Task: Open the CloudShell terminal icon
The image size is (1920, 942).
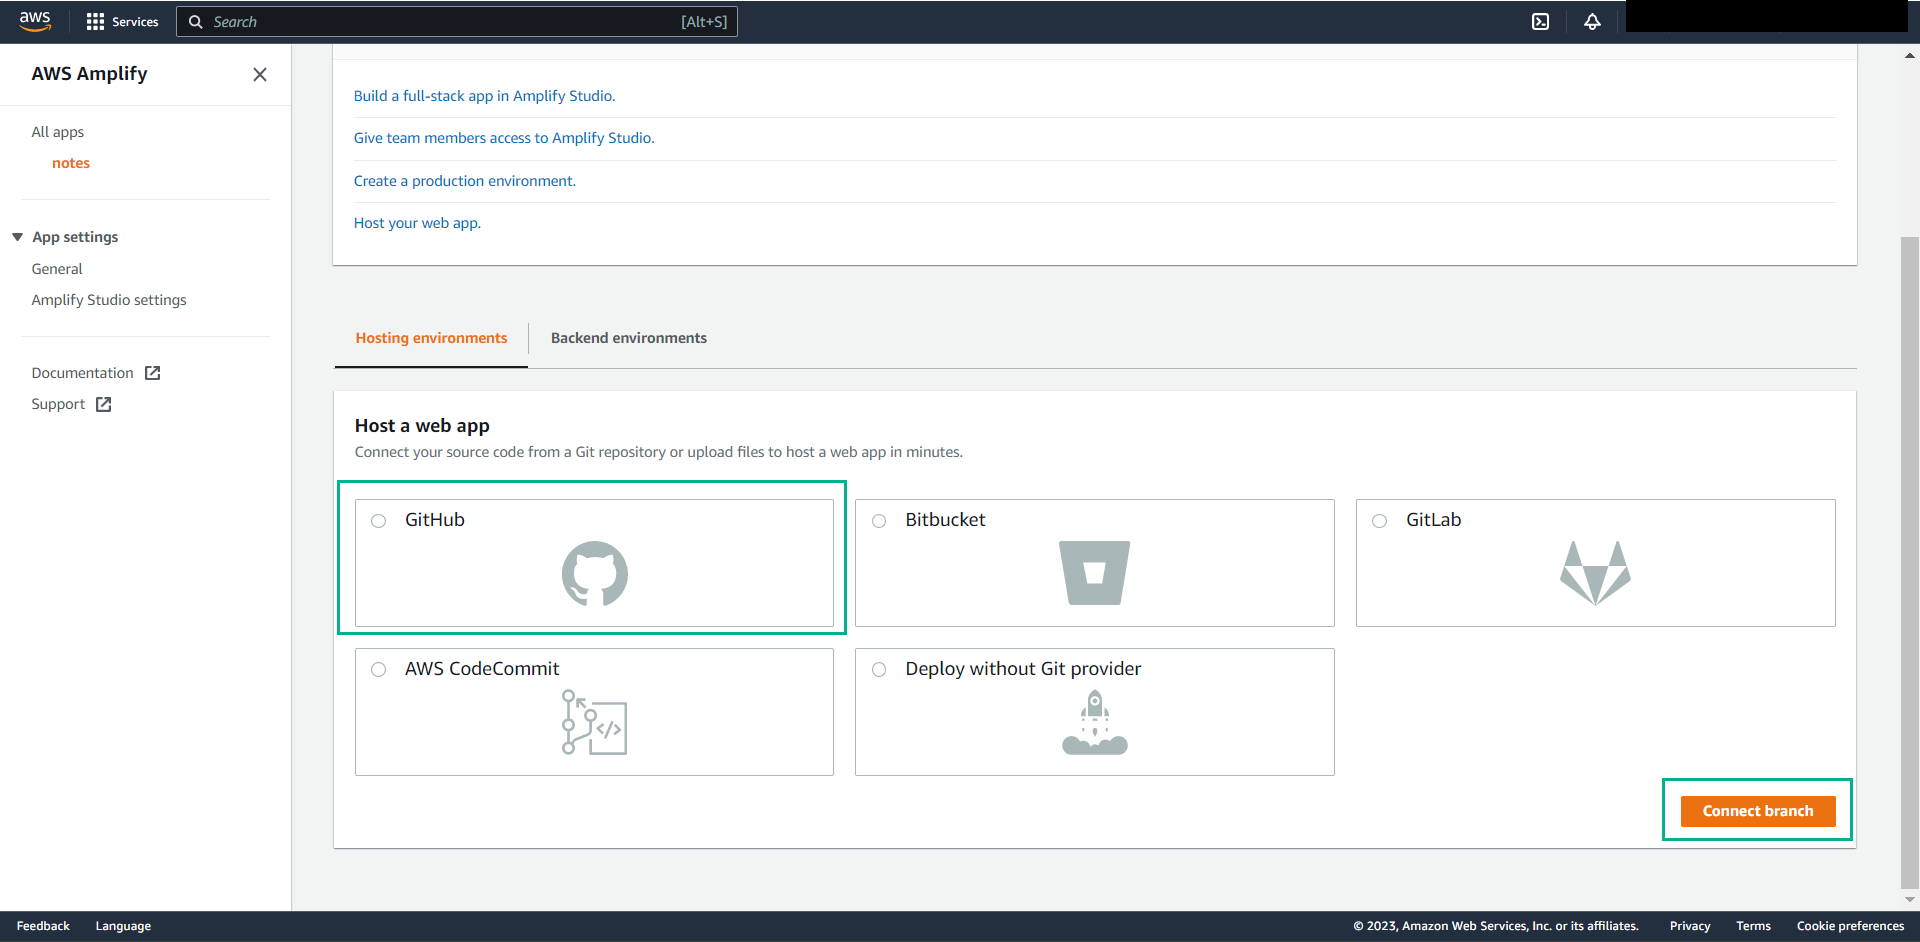Action: [x=1540, y=21]
